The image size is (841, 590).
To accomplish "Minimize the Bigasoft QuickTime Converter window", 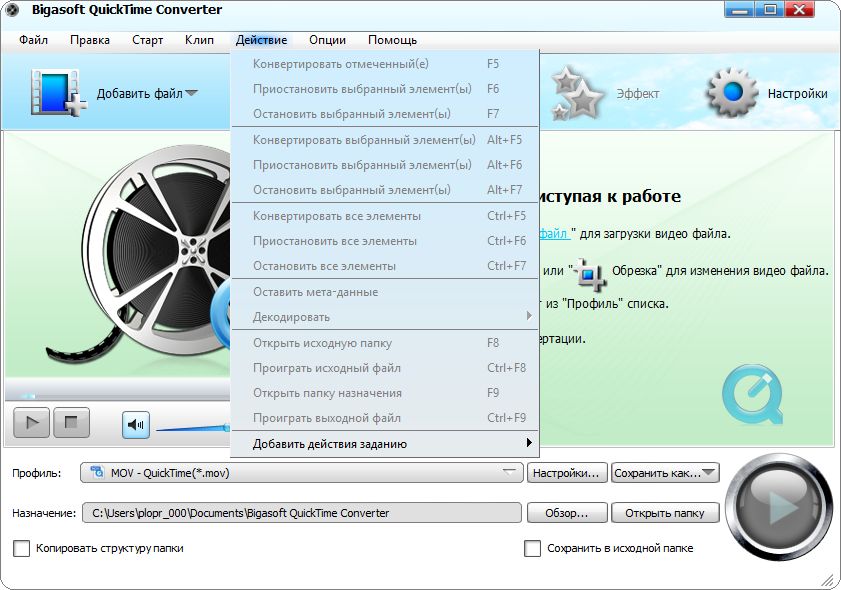I will [739, 9].
